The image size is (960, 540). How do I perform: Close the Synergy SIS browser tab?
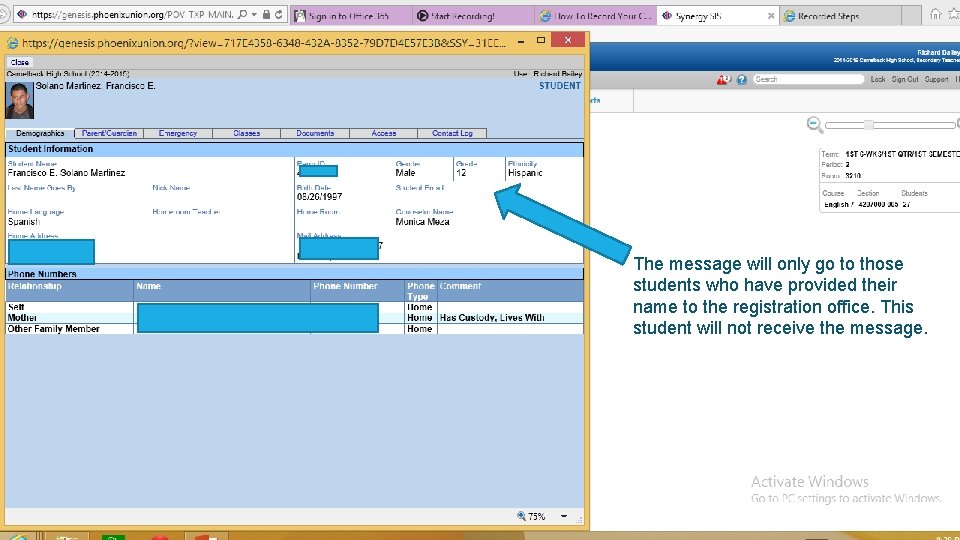point(771,16)
